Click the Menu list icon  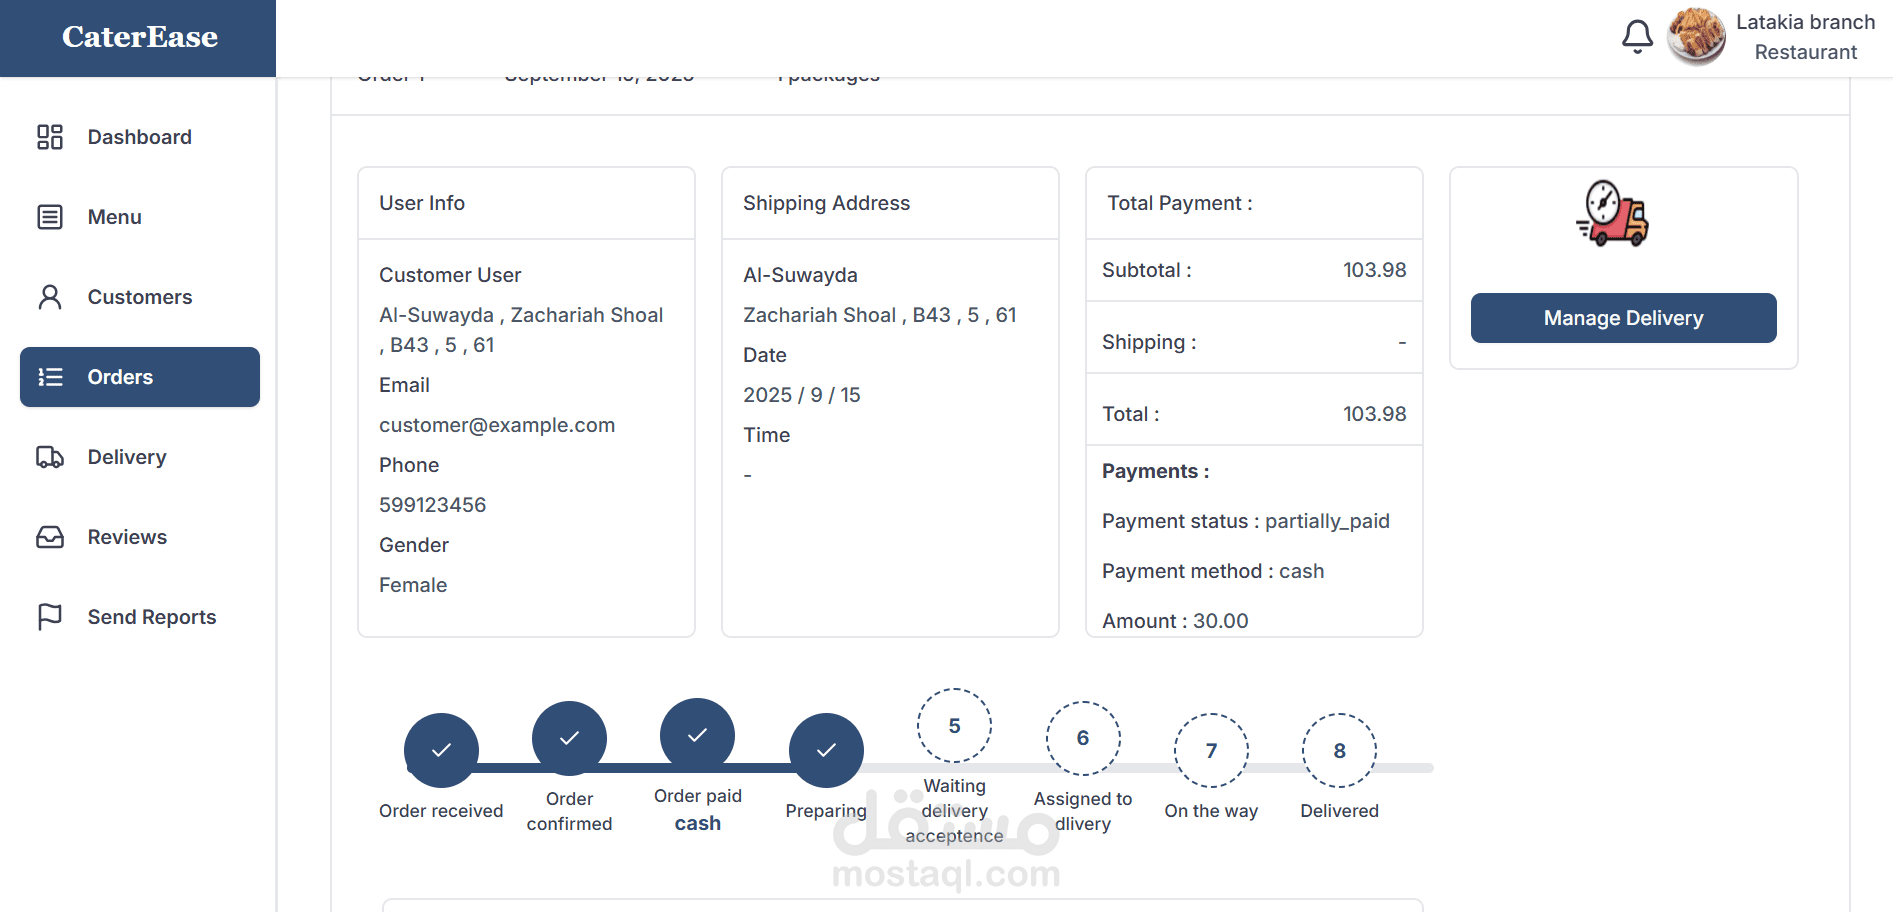(50, 217)
